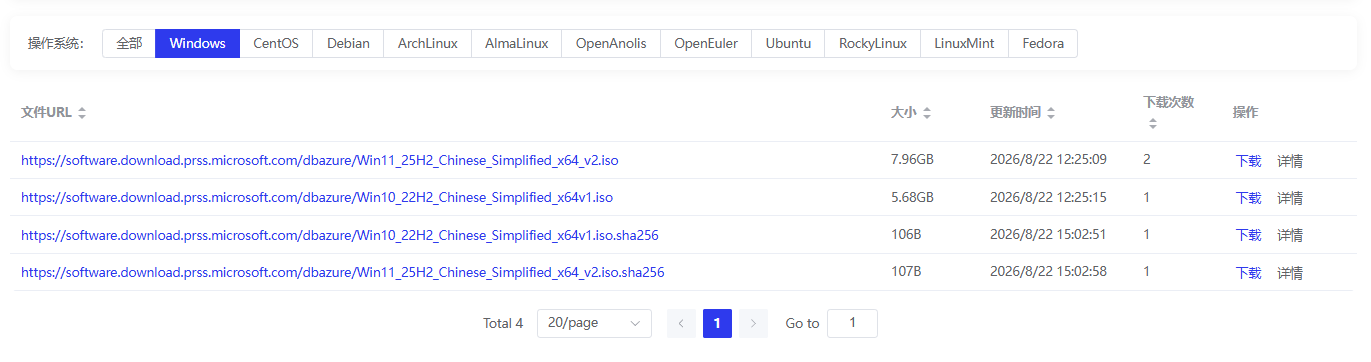Click 详情 for the 5.68GB file
Screen dimensions: 1371x362
[x=1290, y=198]
